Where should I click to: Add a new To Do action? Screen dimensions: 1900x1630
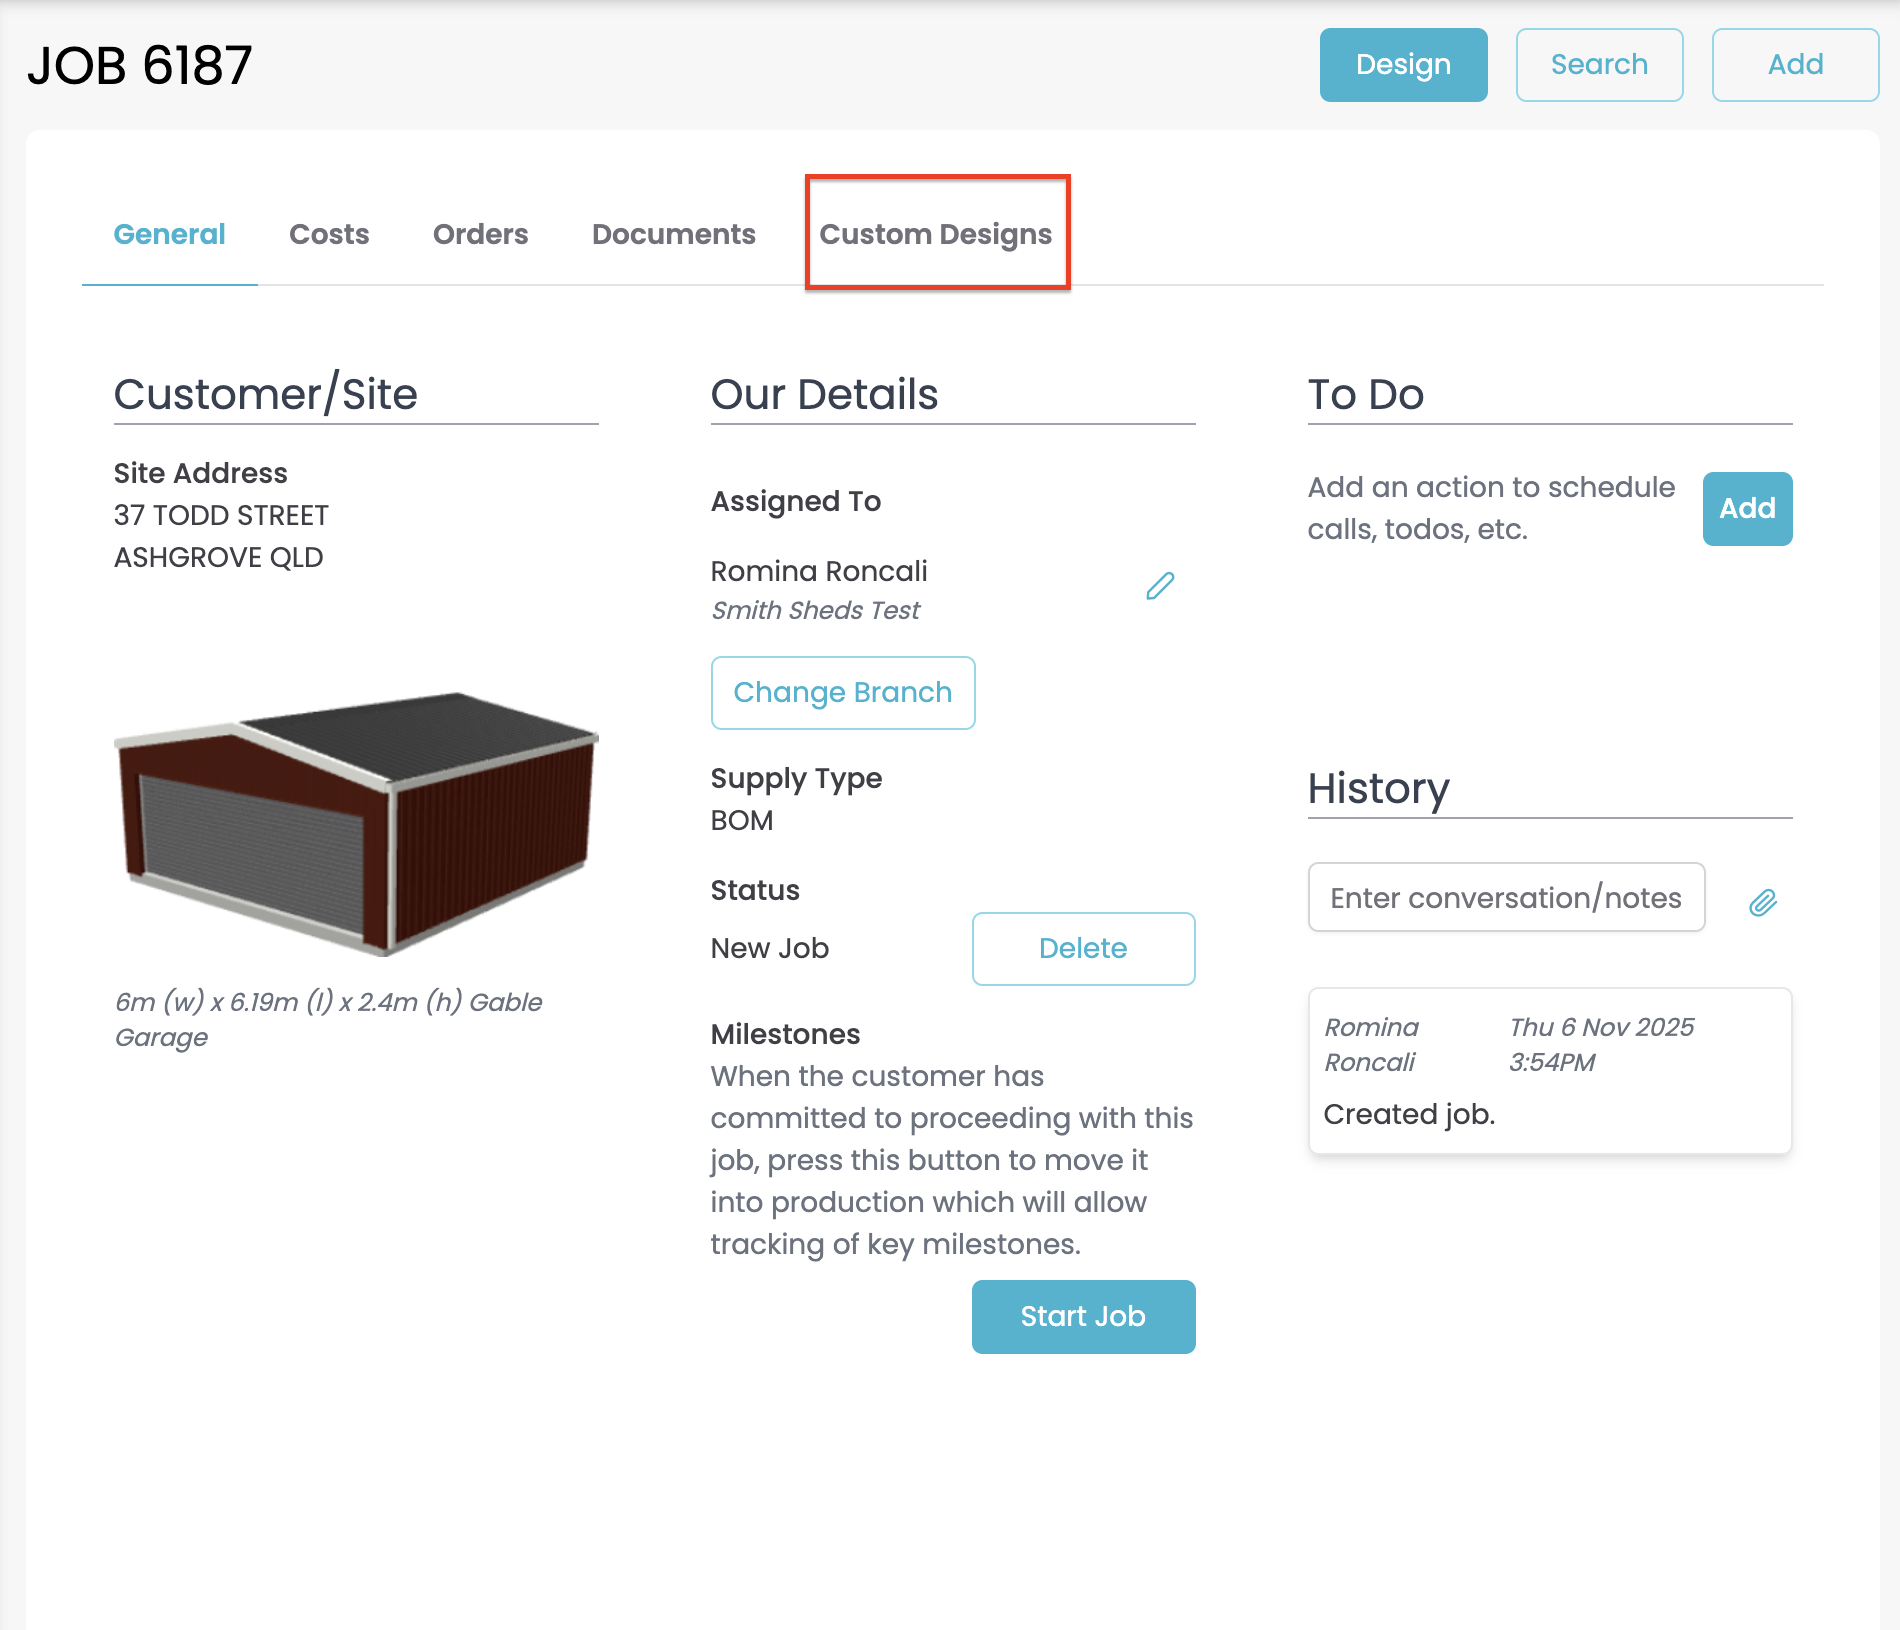[1747, 509]
